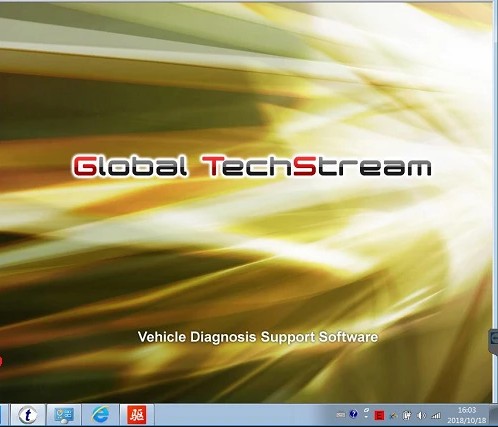Open the red Chinese-character driver app
Screen dimensions: 498x427
tap(137, 415)
